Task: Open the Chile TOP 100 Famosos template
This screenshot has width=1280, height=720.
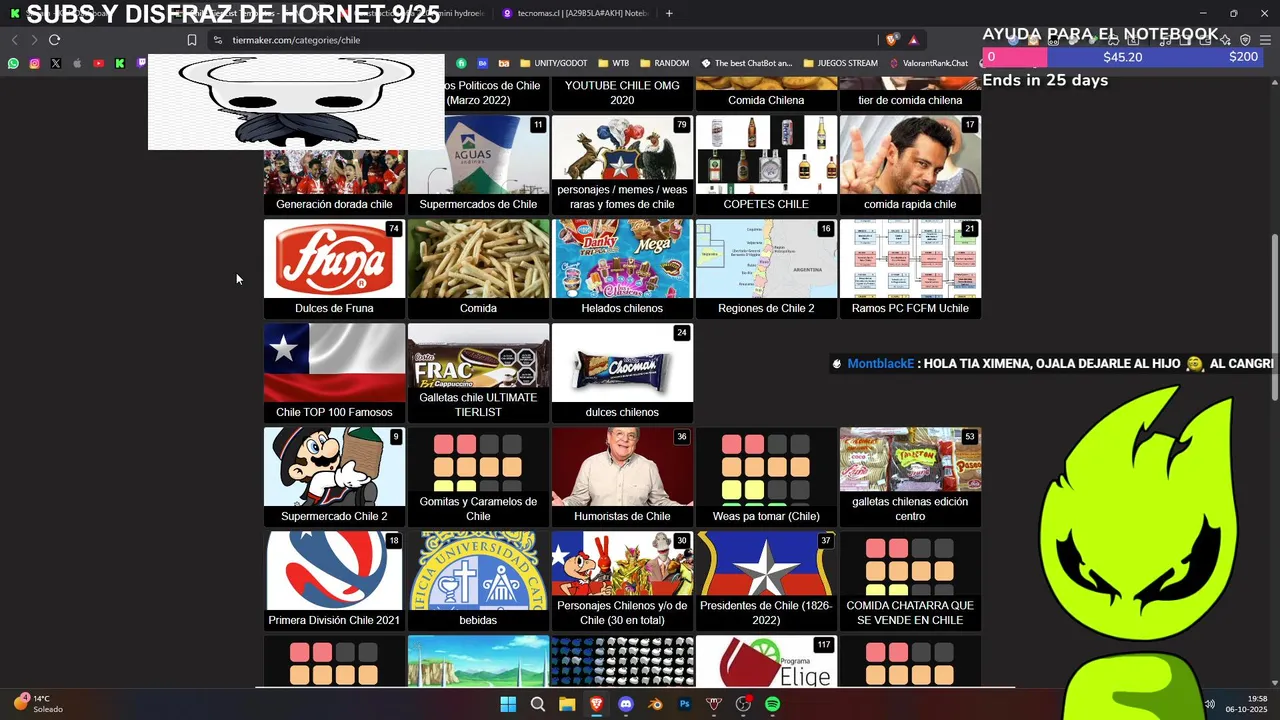Action: 334,372
